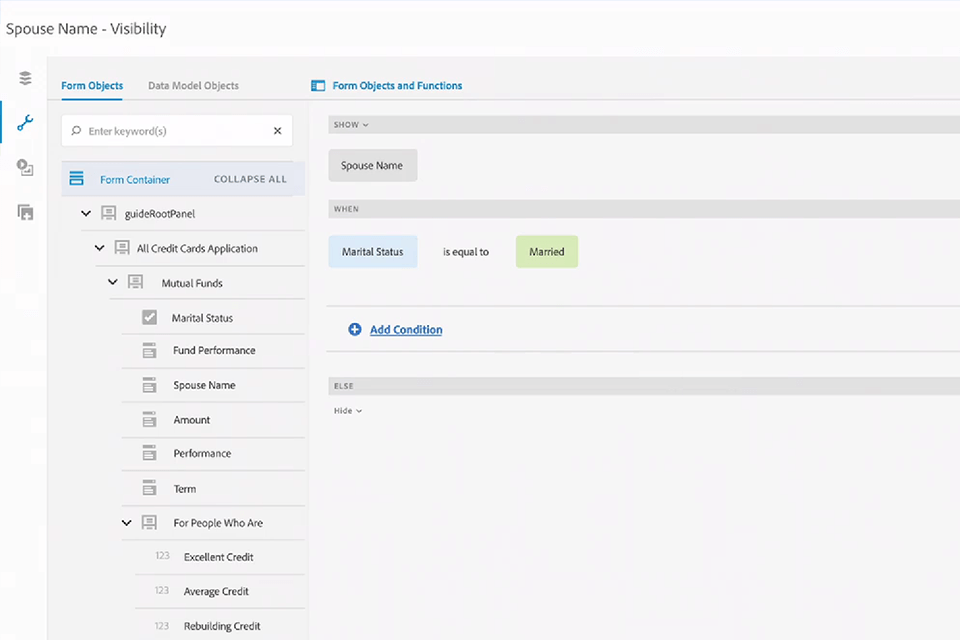Switch to the Form Objects tab
The image size is (960, 640).
point(92,86)
